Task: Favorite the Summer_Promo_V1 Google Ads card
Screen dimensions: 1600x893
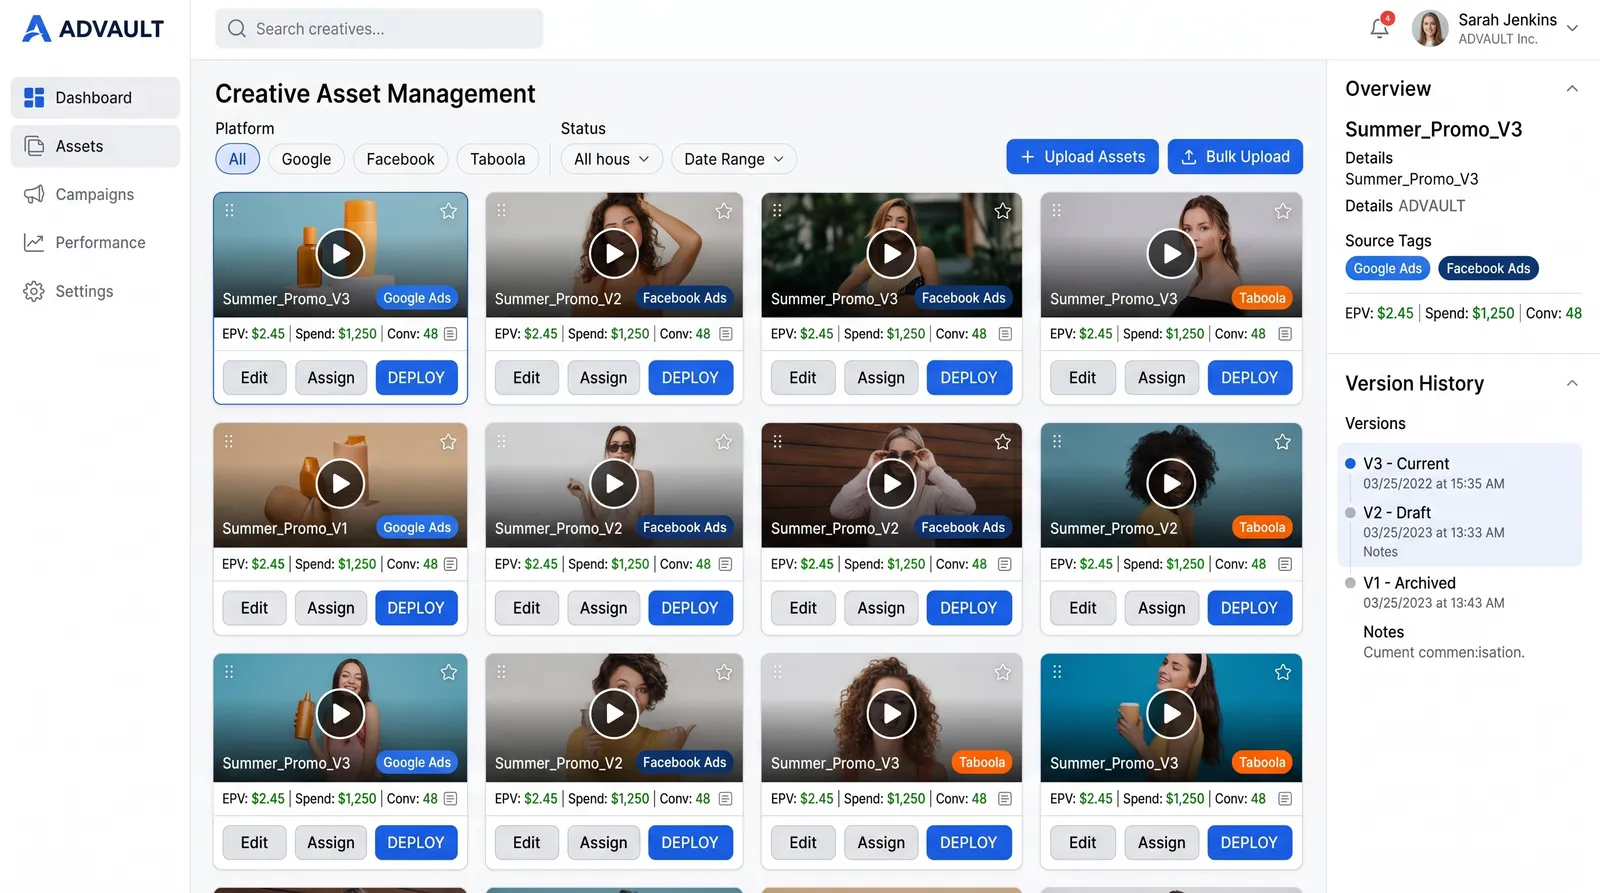Action: click(x=448, y=442)
